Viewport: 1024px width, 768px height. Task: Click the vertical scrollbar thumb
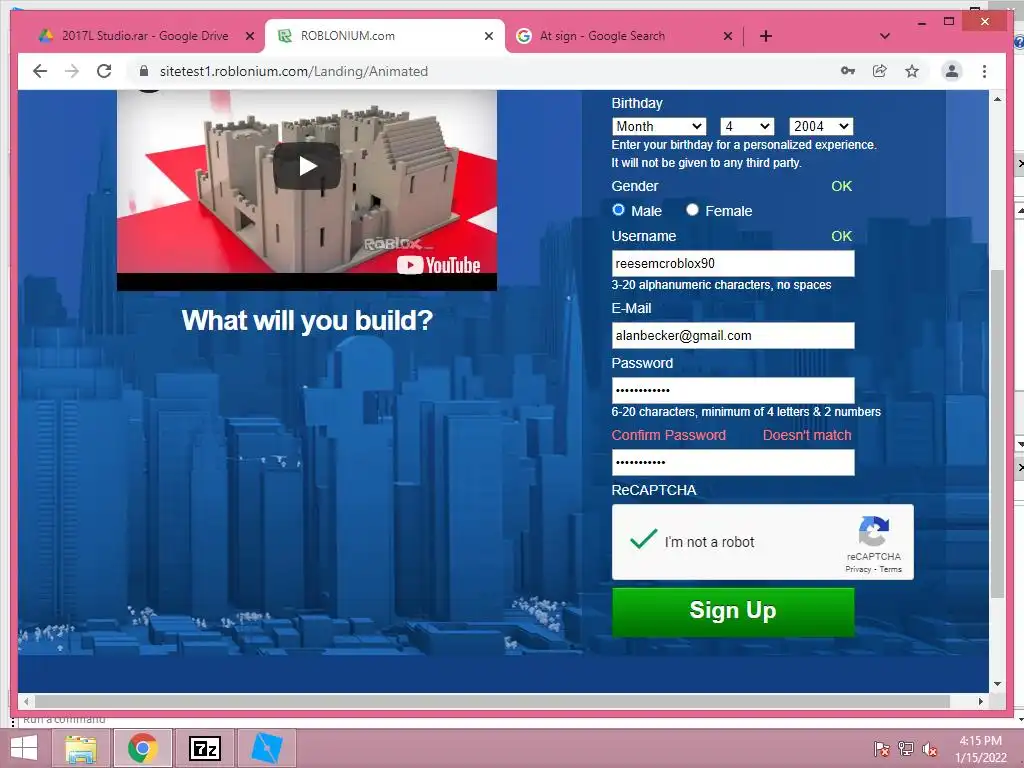(997, 434)
